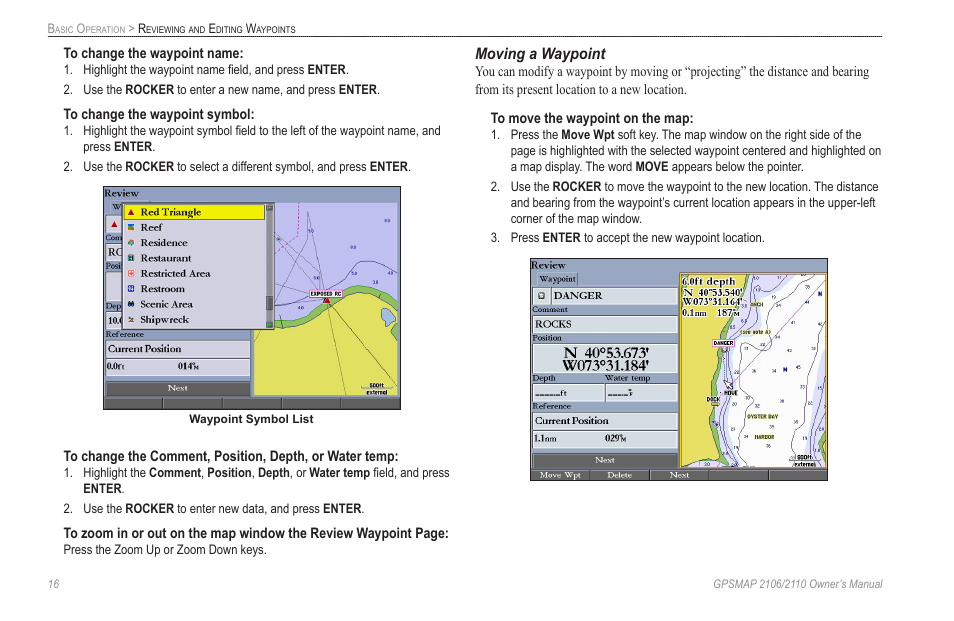Click Basic Operation in the header breadcrumb
Viewport: 954px width, 621px height.
click(86, 29)
